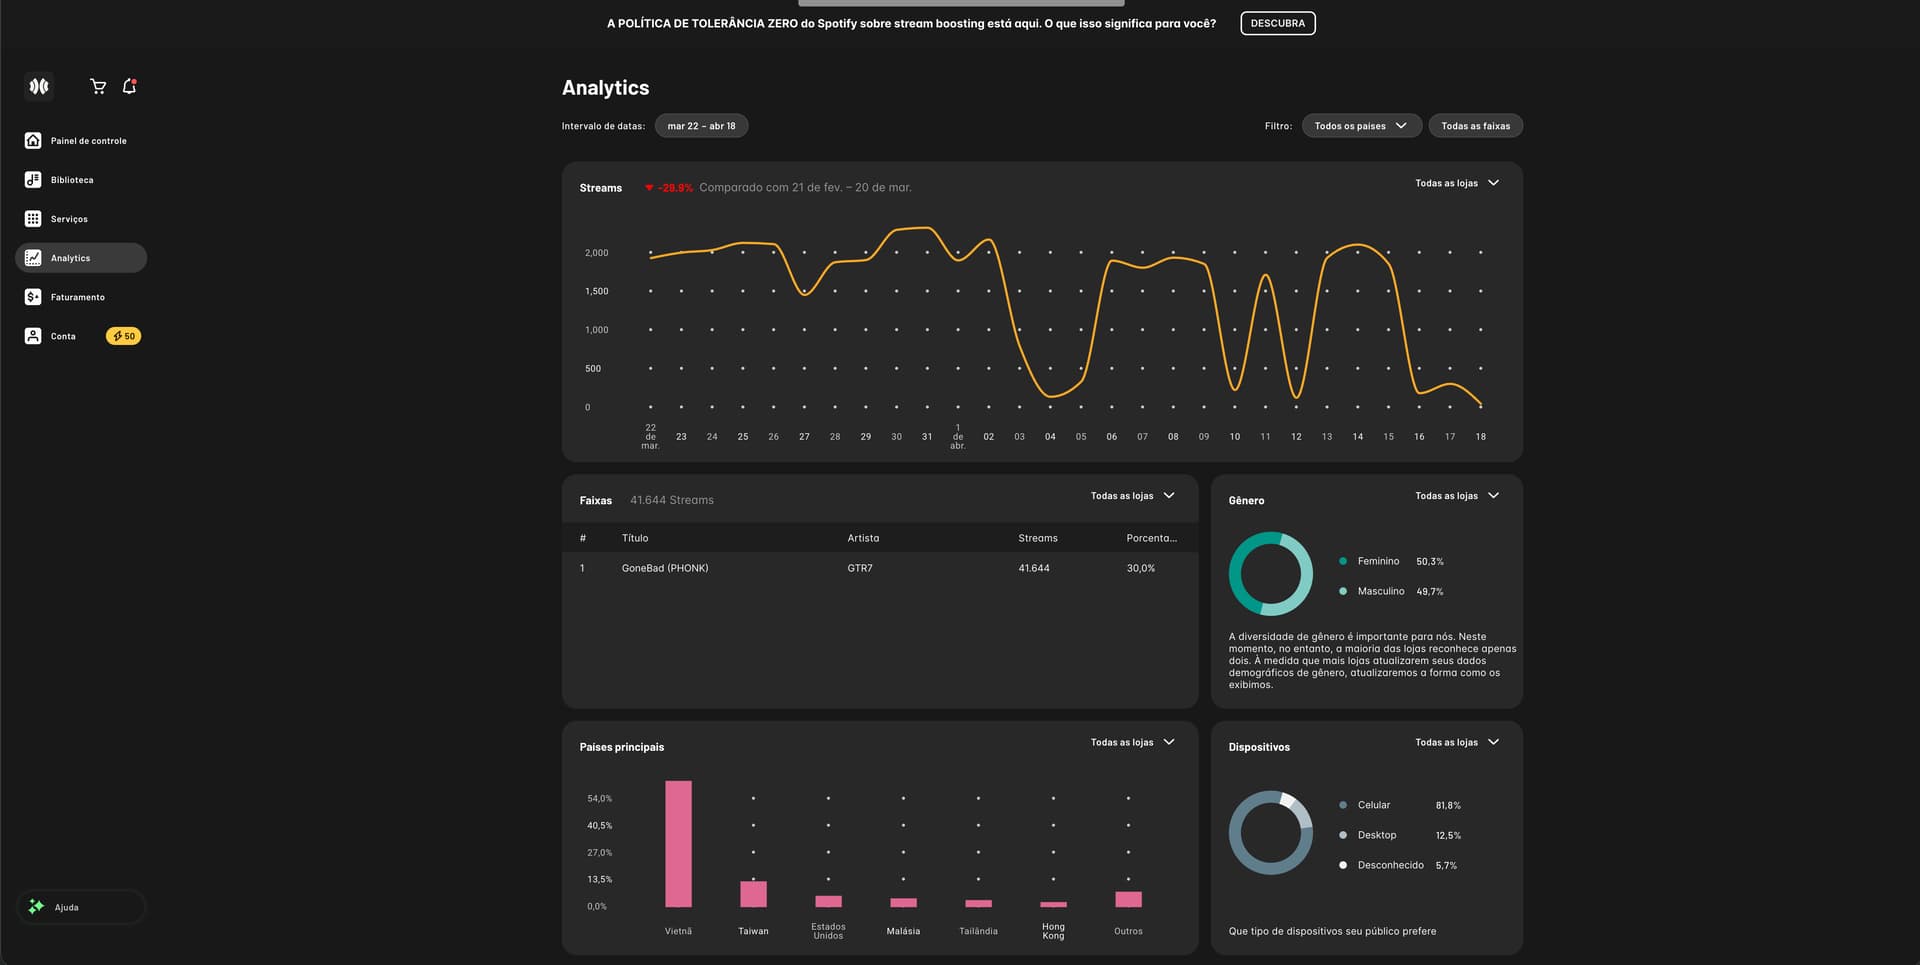The image size is (1920, 965).
Task: Click the Serviços grid icon
Action: [x=33, y=219]
